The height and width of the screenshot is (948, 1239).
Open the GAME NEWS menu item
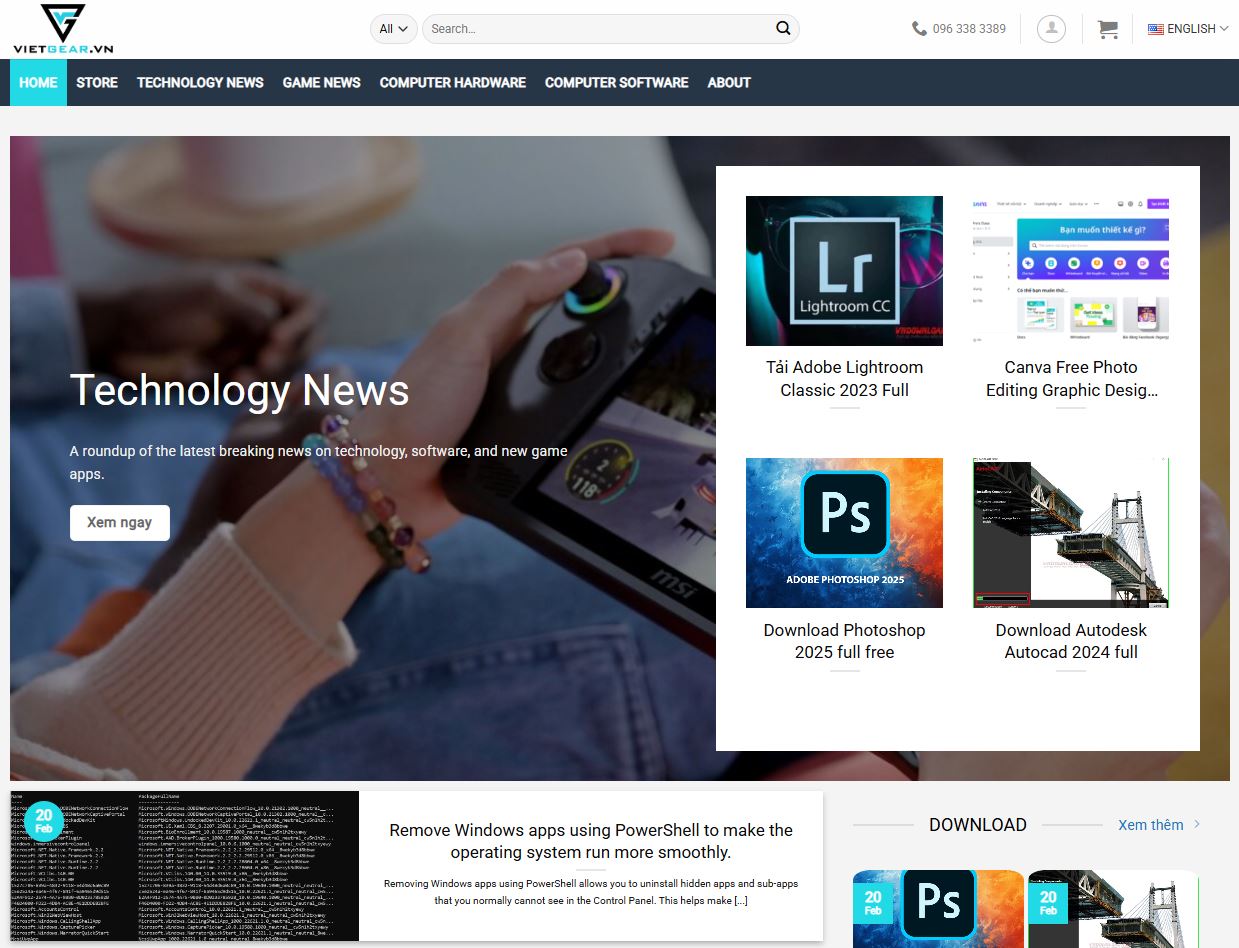pos(321,82)
